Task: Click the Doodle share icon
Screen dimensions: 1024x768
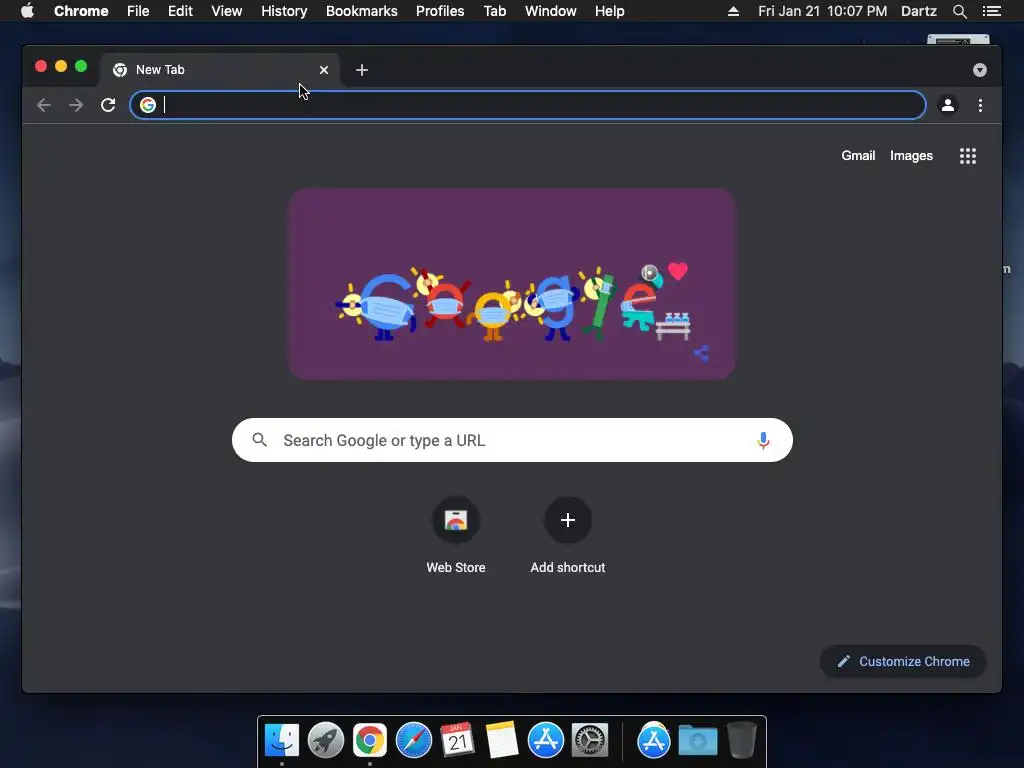Action: (x=701, y=353)
